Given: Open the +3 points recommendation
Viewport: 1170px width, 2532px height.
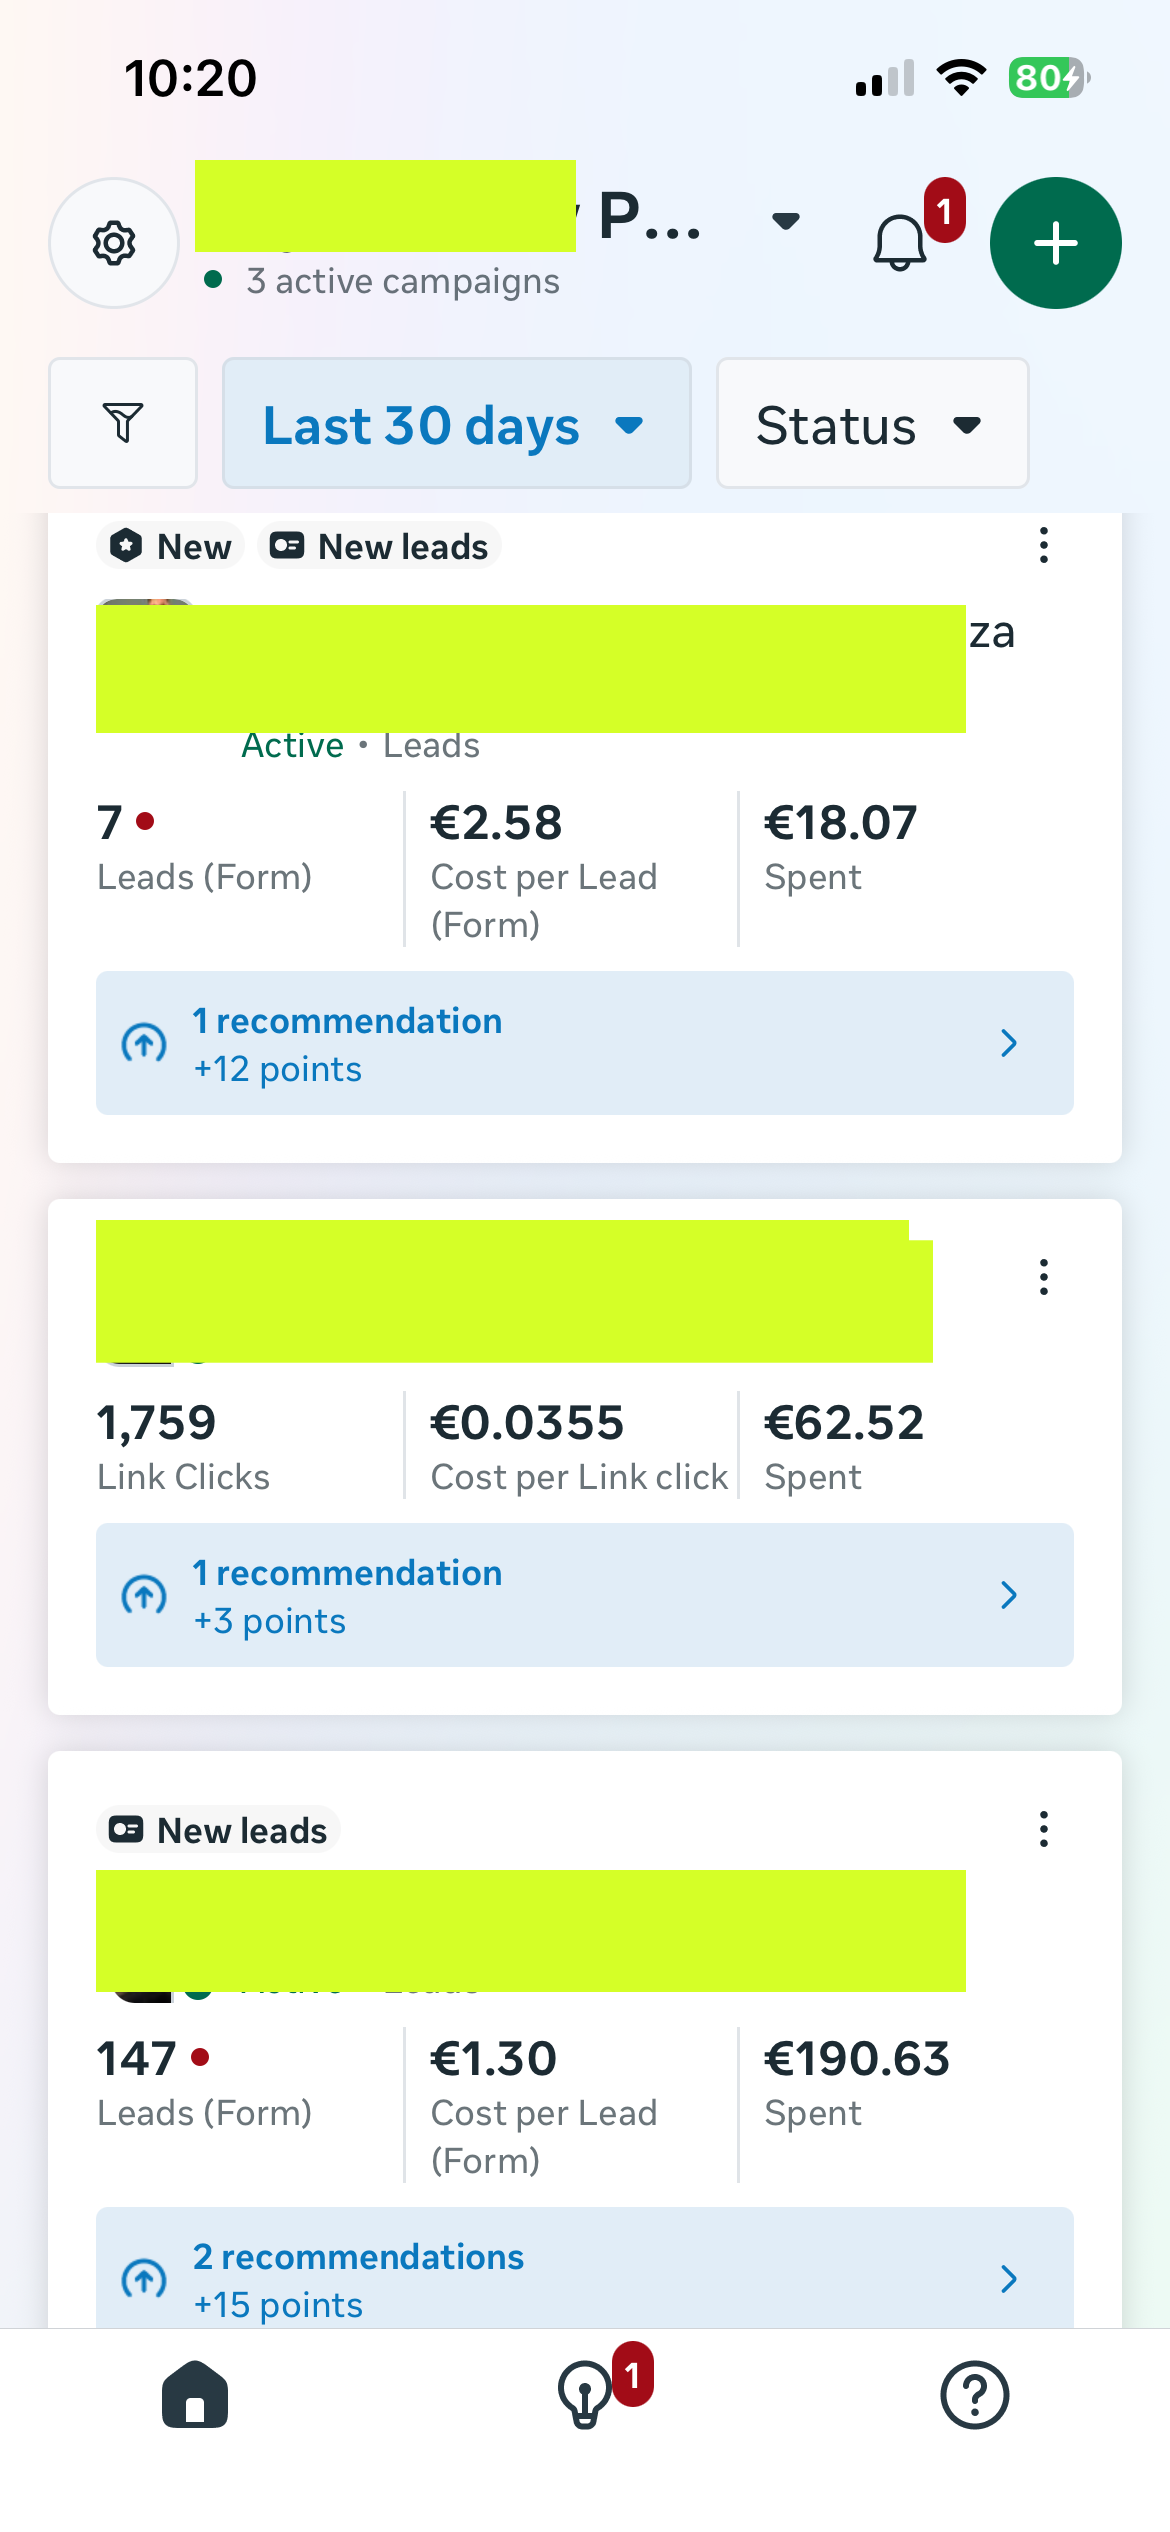Looking at the screenshot, I should click(584, 1595).
